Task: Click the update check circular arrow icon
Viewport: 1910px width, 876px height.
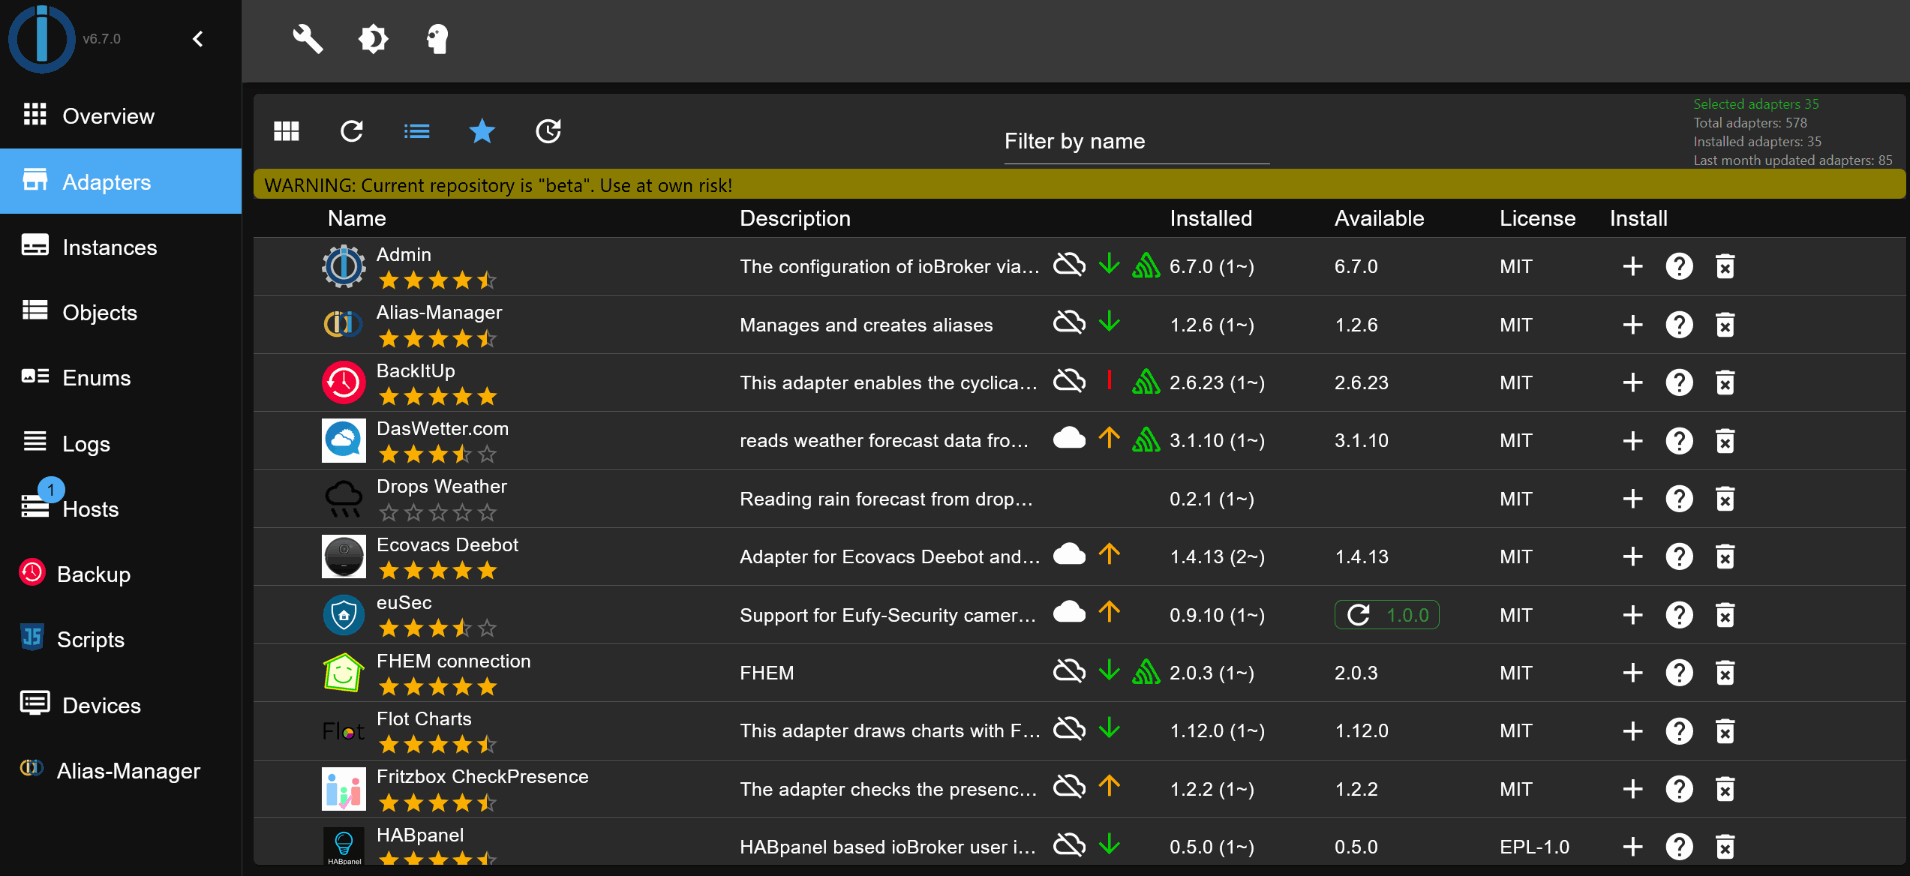Action: [548, 131]
